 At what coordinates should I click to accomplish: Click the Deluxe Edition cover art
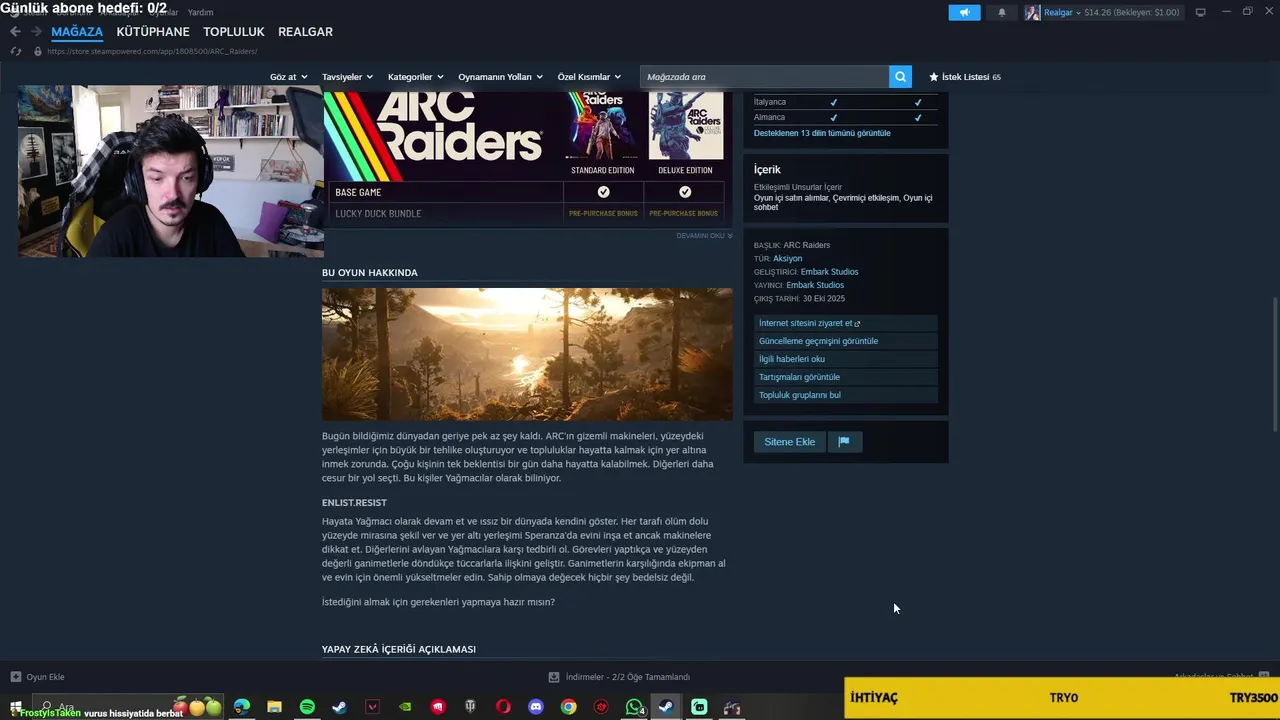(685, 126)
